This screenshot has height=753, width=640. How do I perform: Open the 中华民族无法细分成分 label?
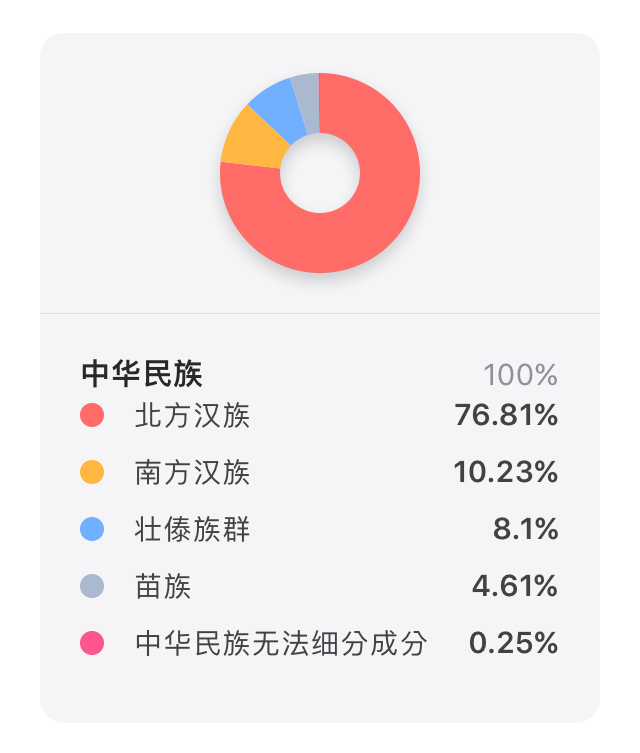coord(281,644)
